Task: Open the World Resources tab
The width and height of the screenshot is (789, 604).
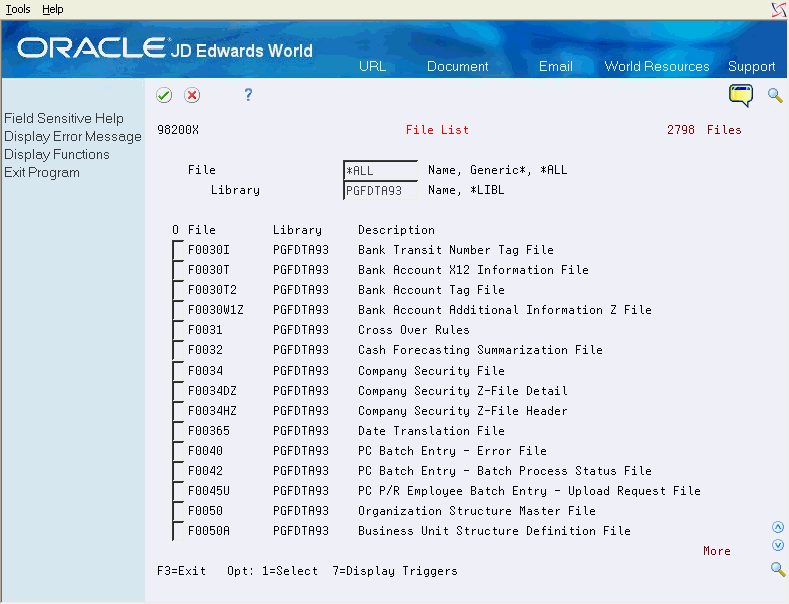Action: pos(657,66)
